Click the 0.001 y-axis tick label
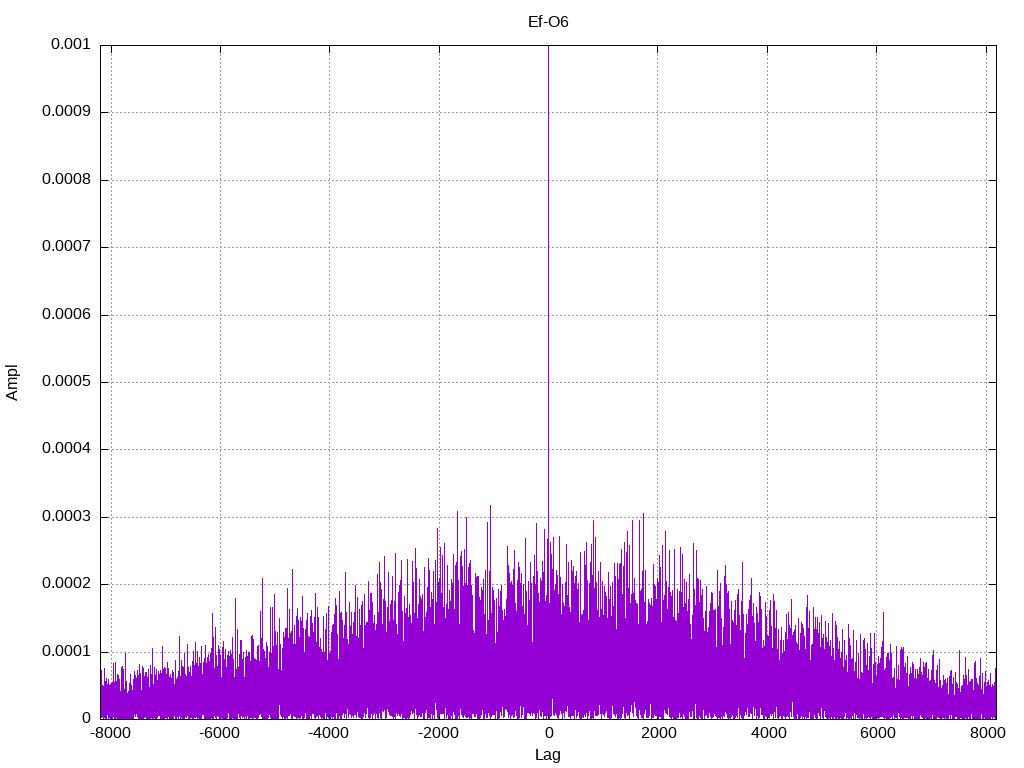The width and height of the screenshot is (1024, 768). [71, 44]
